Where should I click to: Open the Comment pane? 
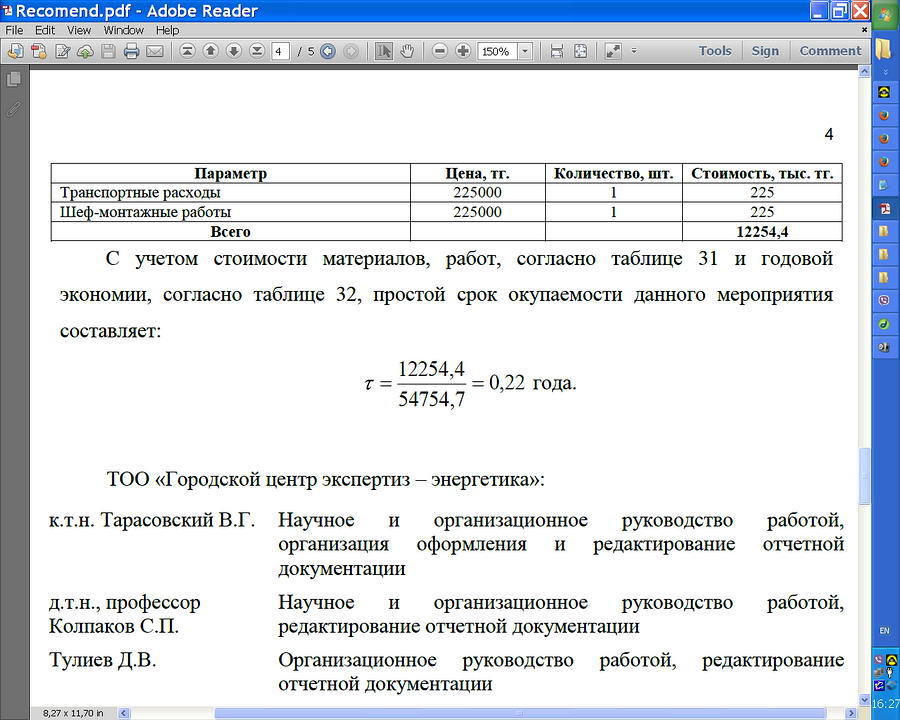pos(830,51)
